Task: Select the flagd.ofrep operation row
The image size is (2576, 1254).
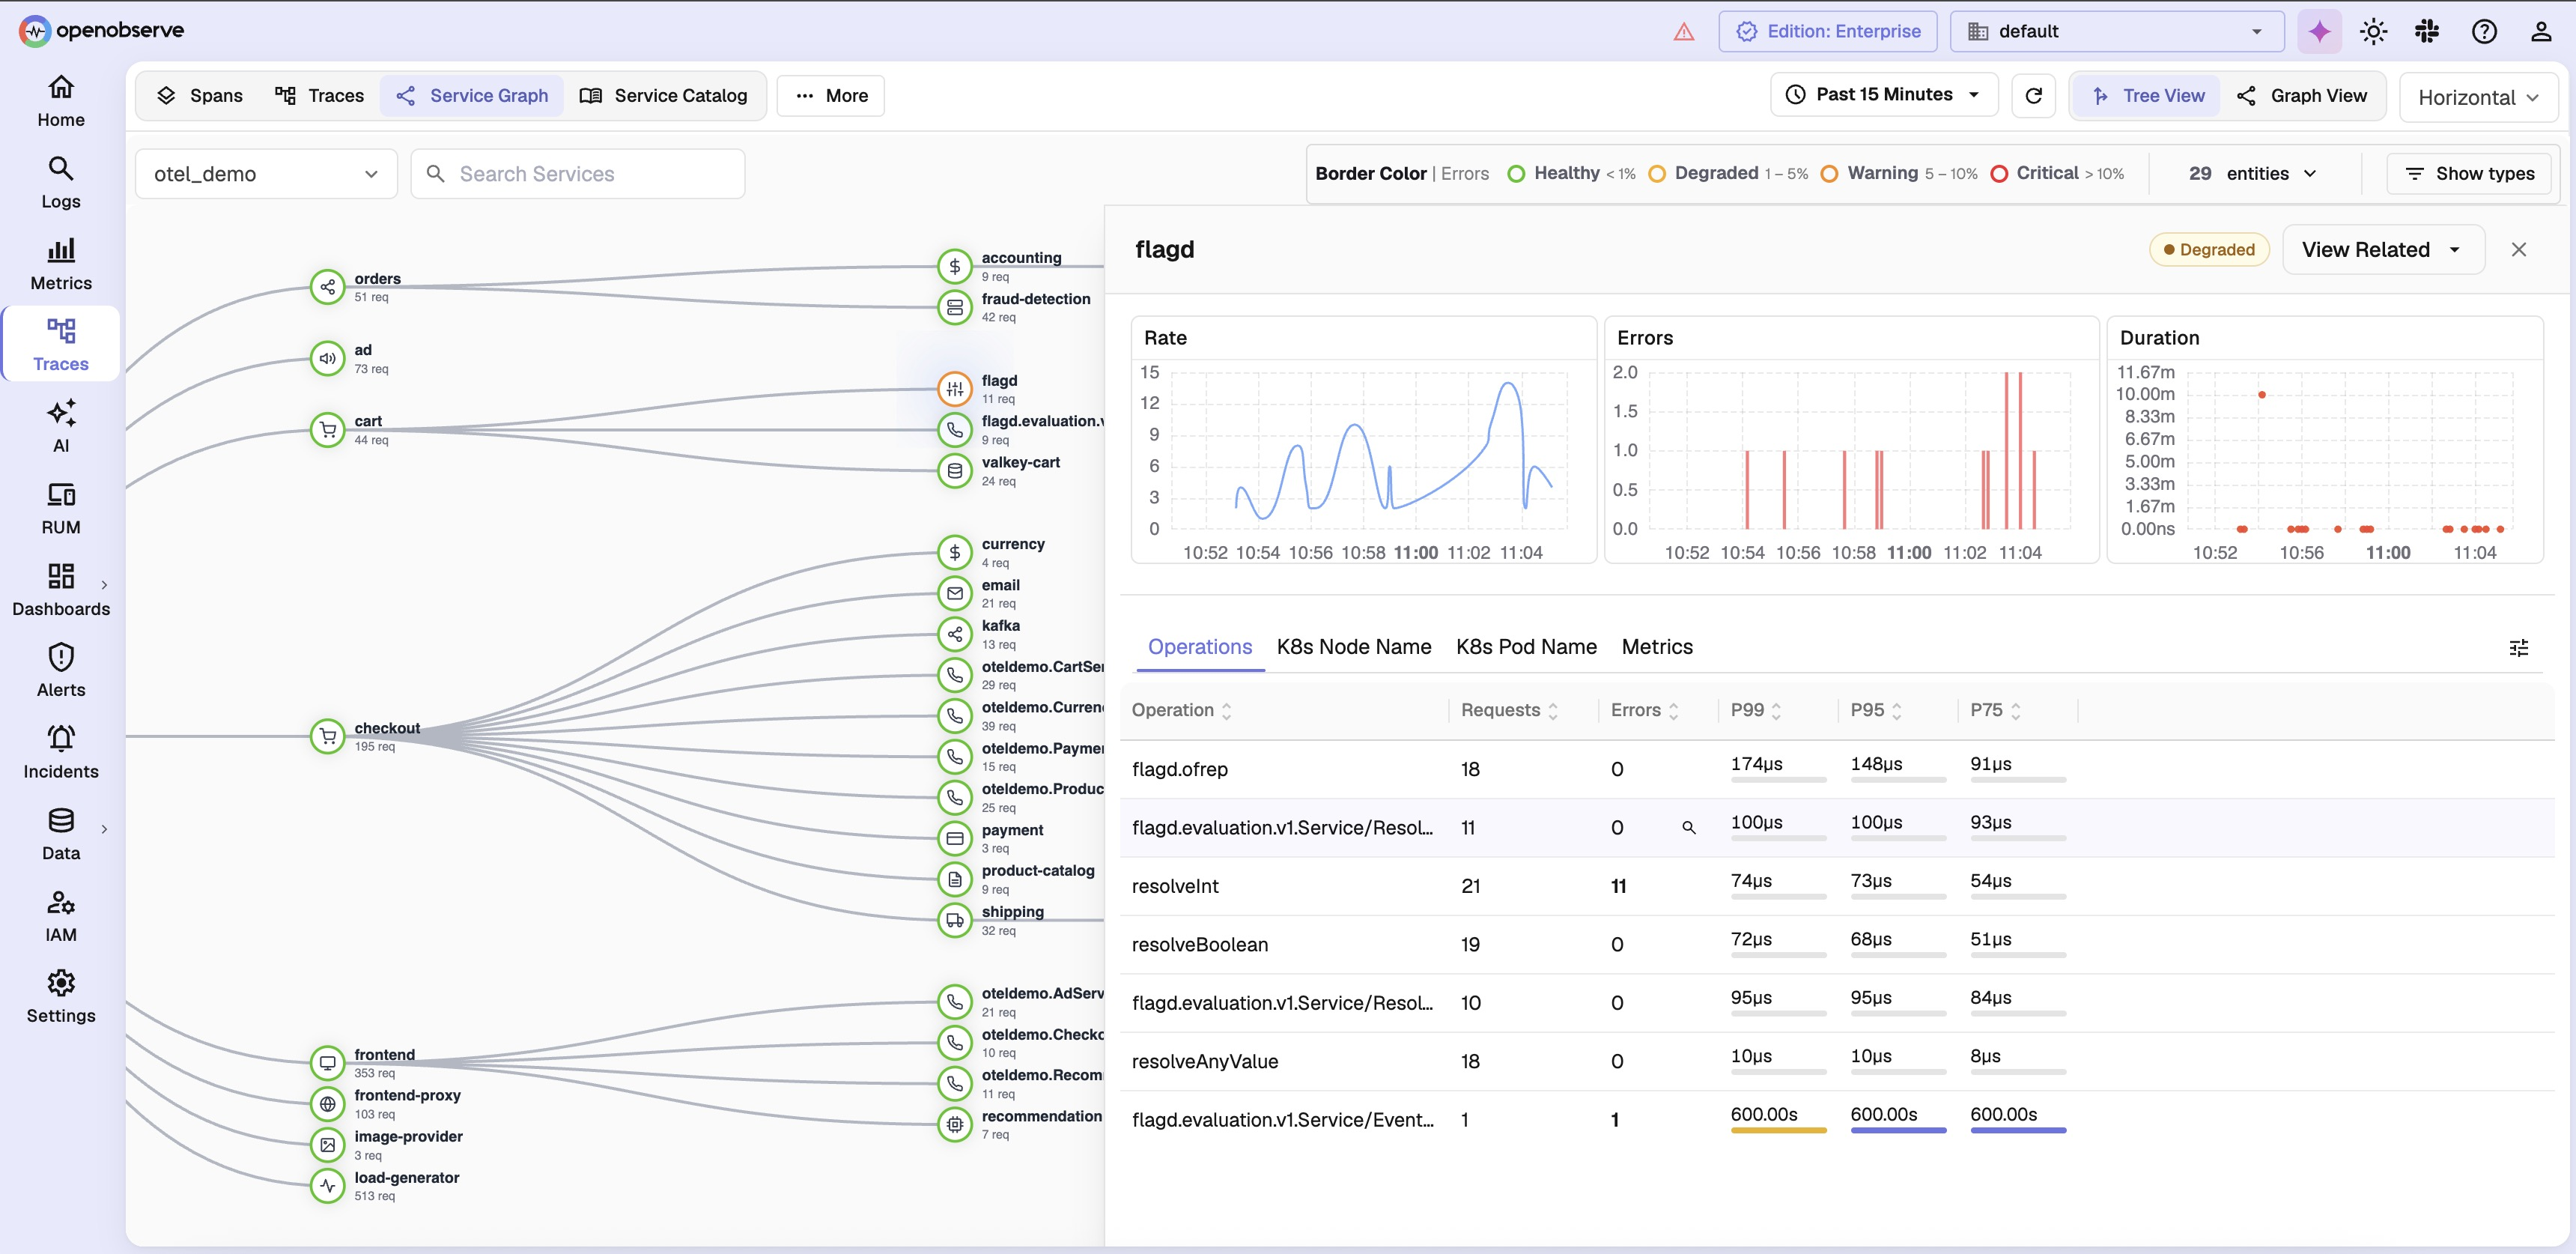Action: 1836,769
